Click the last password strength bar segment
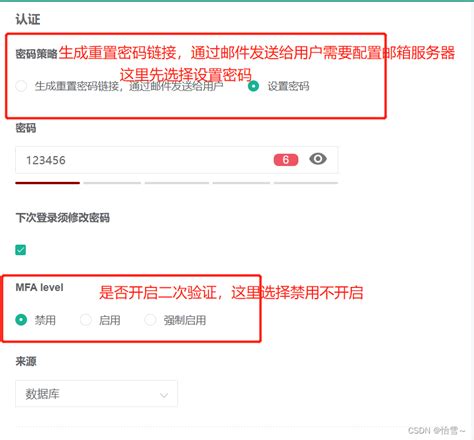The image size is (474, 440). (x=306, y=183)
